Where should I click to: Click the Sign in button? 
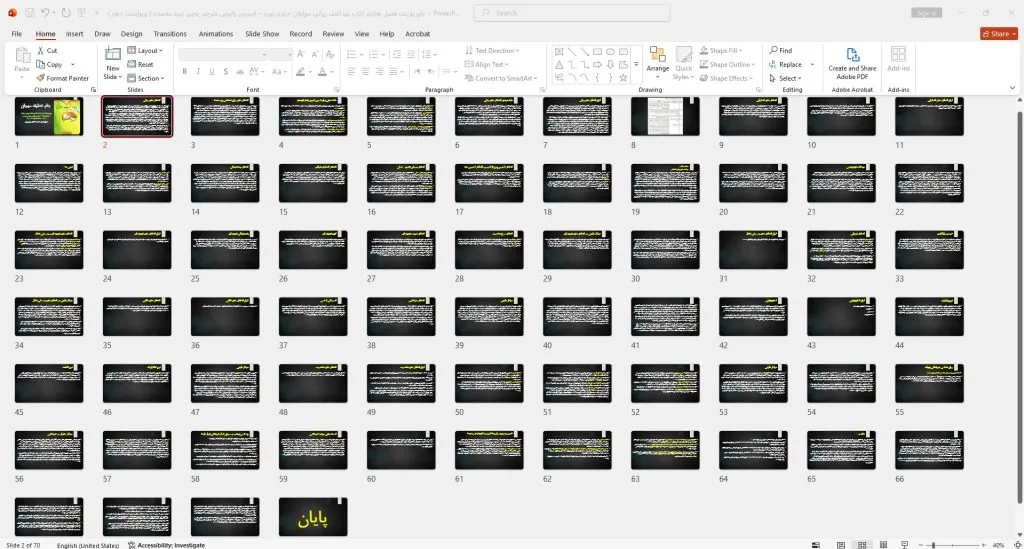click(927, 12)
